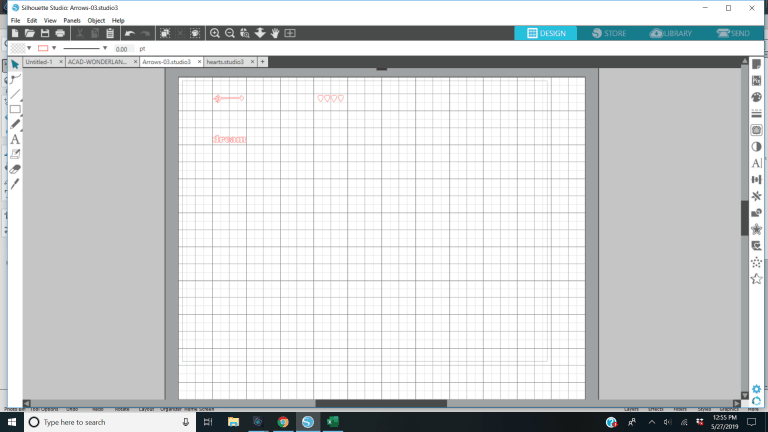Click the line thickness pt field

[x=122, y=48]
